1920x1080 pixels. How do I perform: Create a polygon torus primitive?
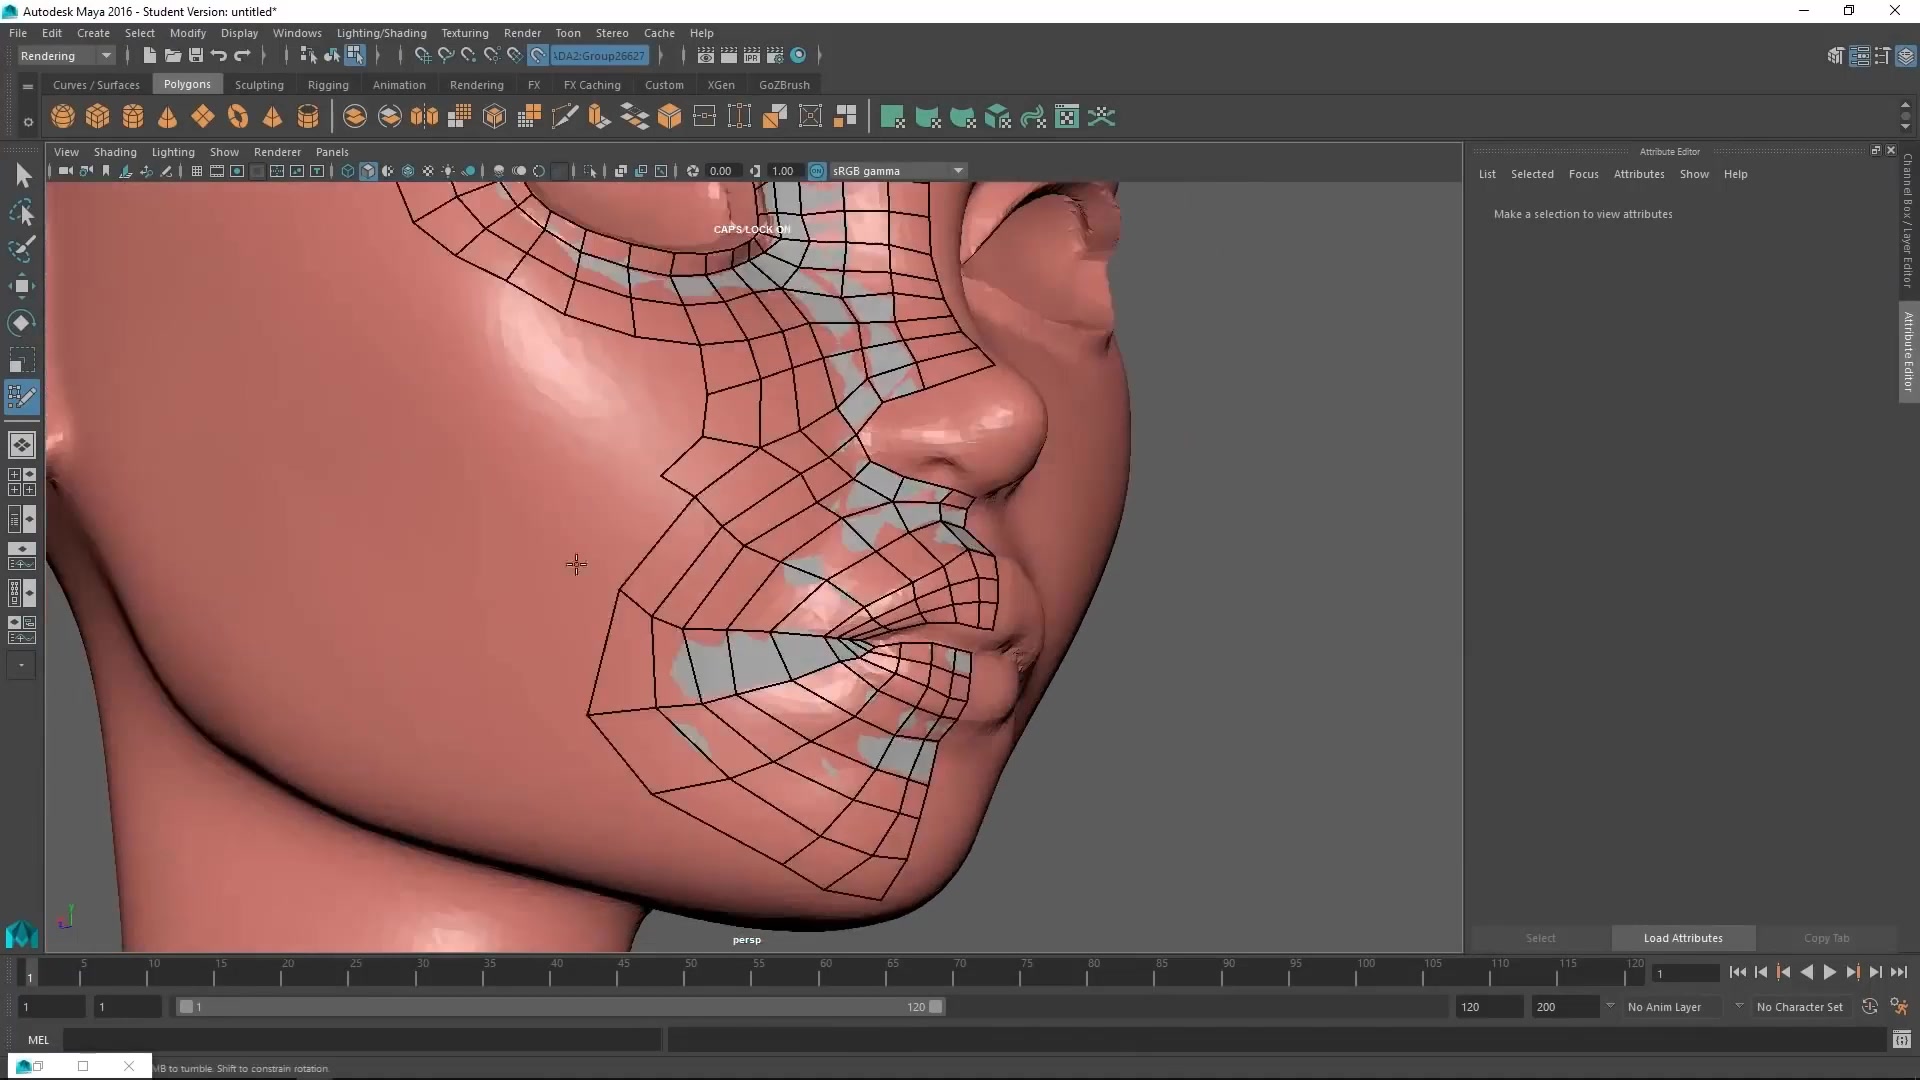click(238, 117)
